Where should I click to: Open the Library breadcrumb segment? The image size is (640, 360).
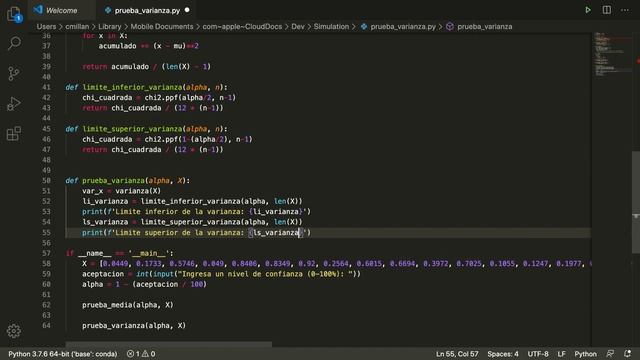(109, 27)
